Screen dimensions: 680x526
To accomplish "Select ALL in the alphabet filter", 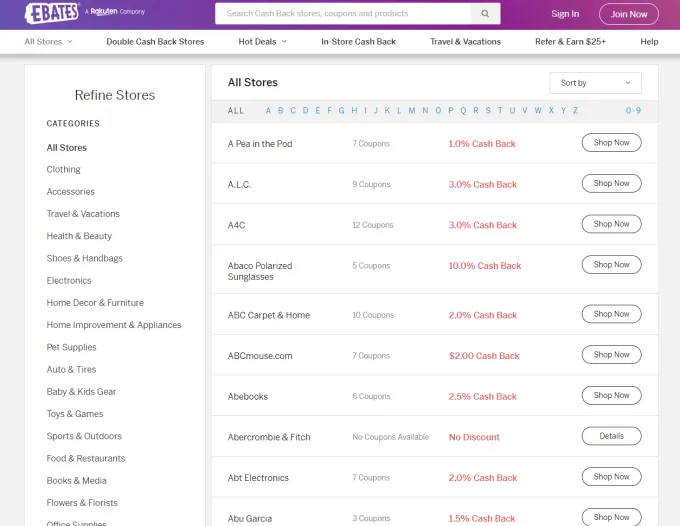I will (236, 111).
